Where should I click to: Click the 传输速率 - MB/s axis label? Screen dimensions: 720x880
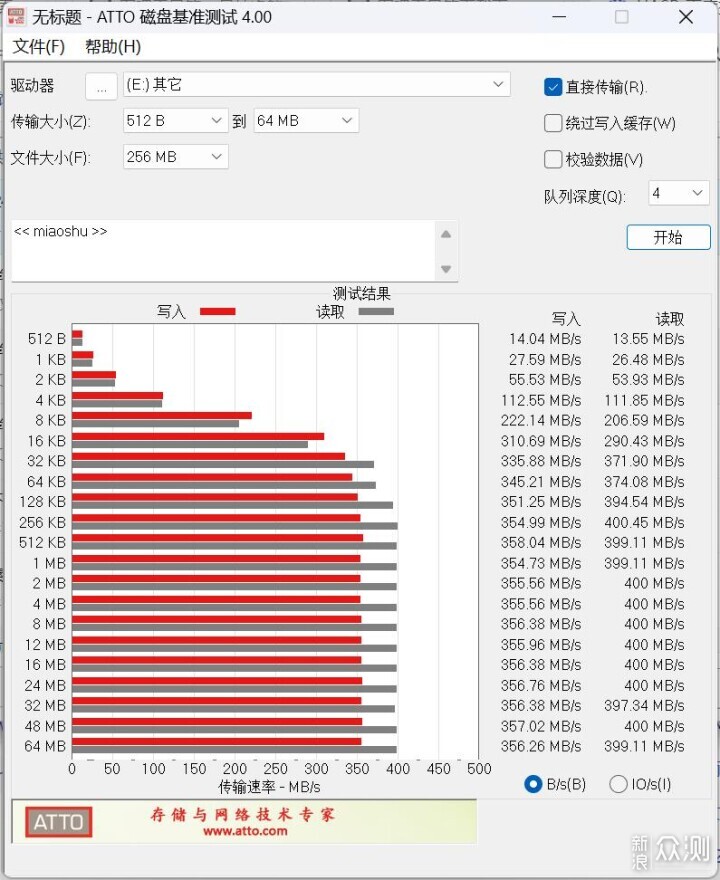269,787
